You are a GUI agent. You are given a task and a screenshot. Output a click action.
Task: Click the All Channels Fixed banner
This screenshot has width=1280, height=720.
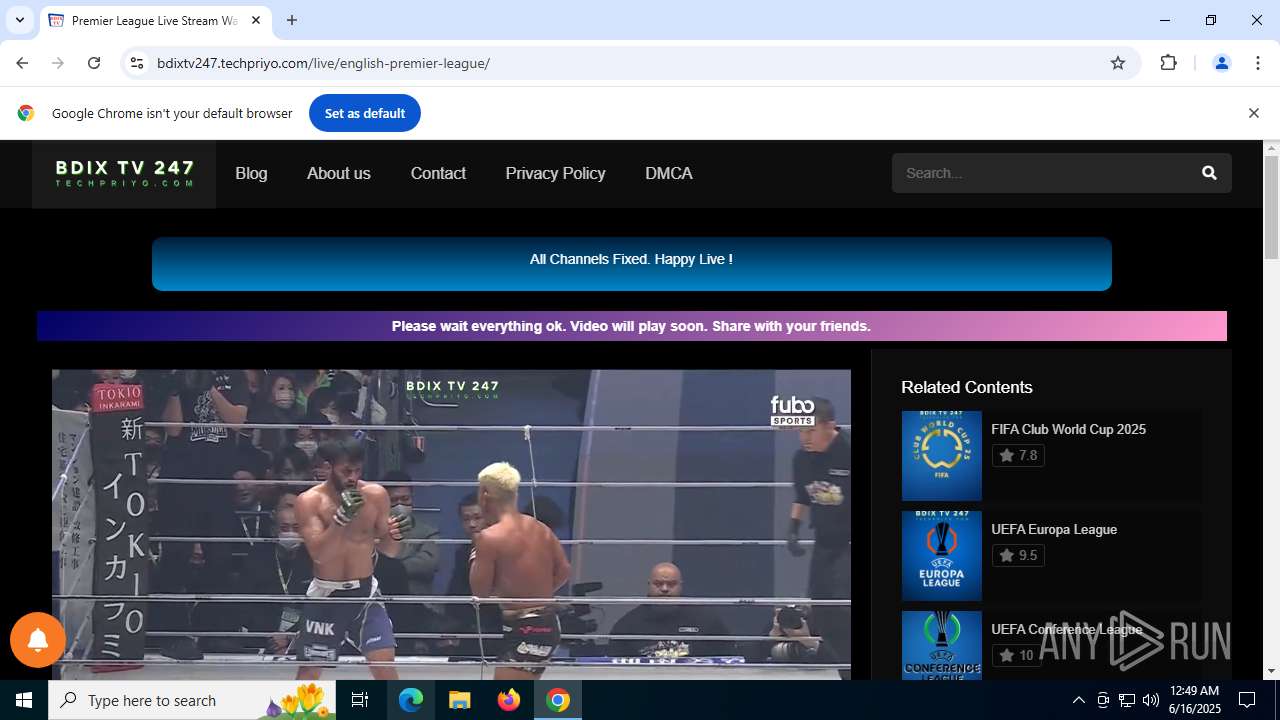tap(631, 264)
